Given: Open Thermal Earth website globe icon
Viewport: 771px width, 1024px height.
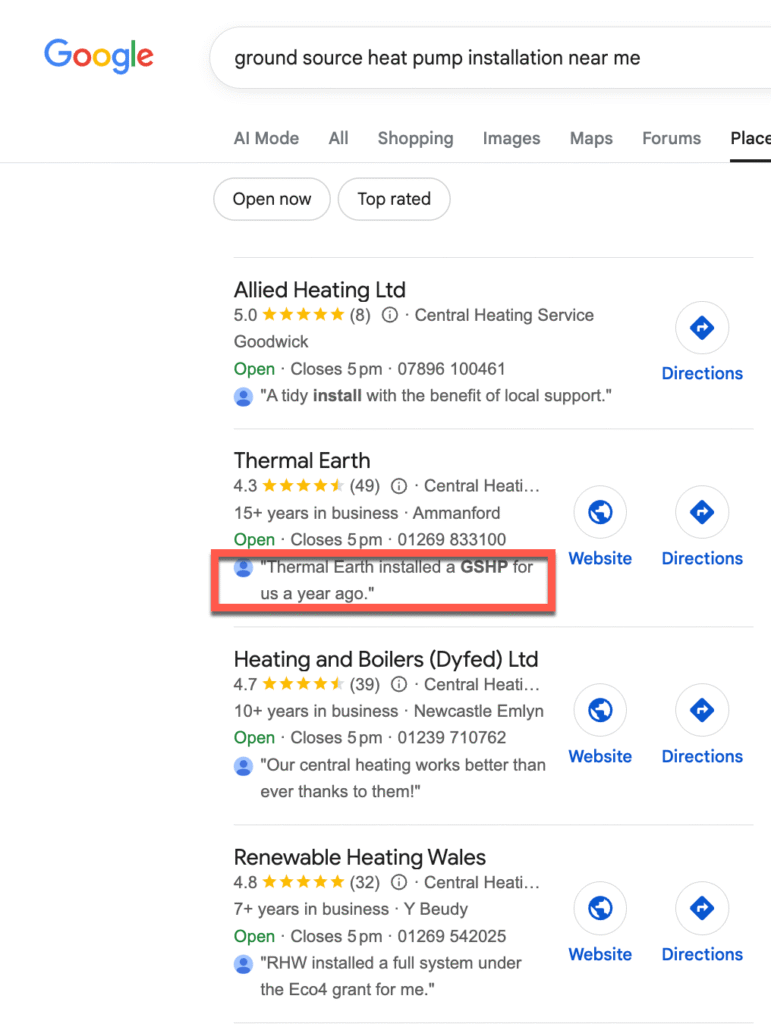Looking at the screenshot, I should coord(600,513).
